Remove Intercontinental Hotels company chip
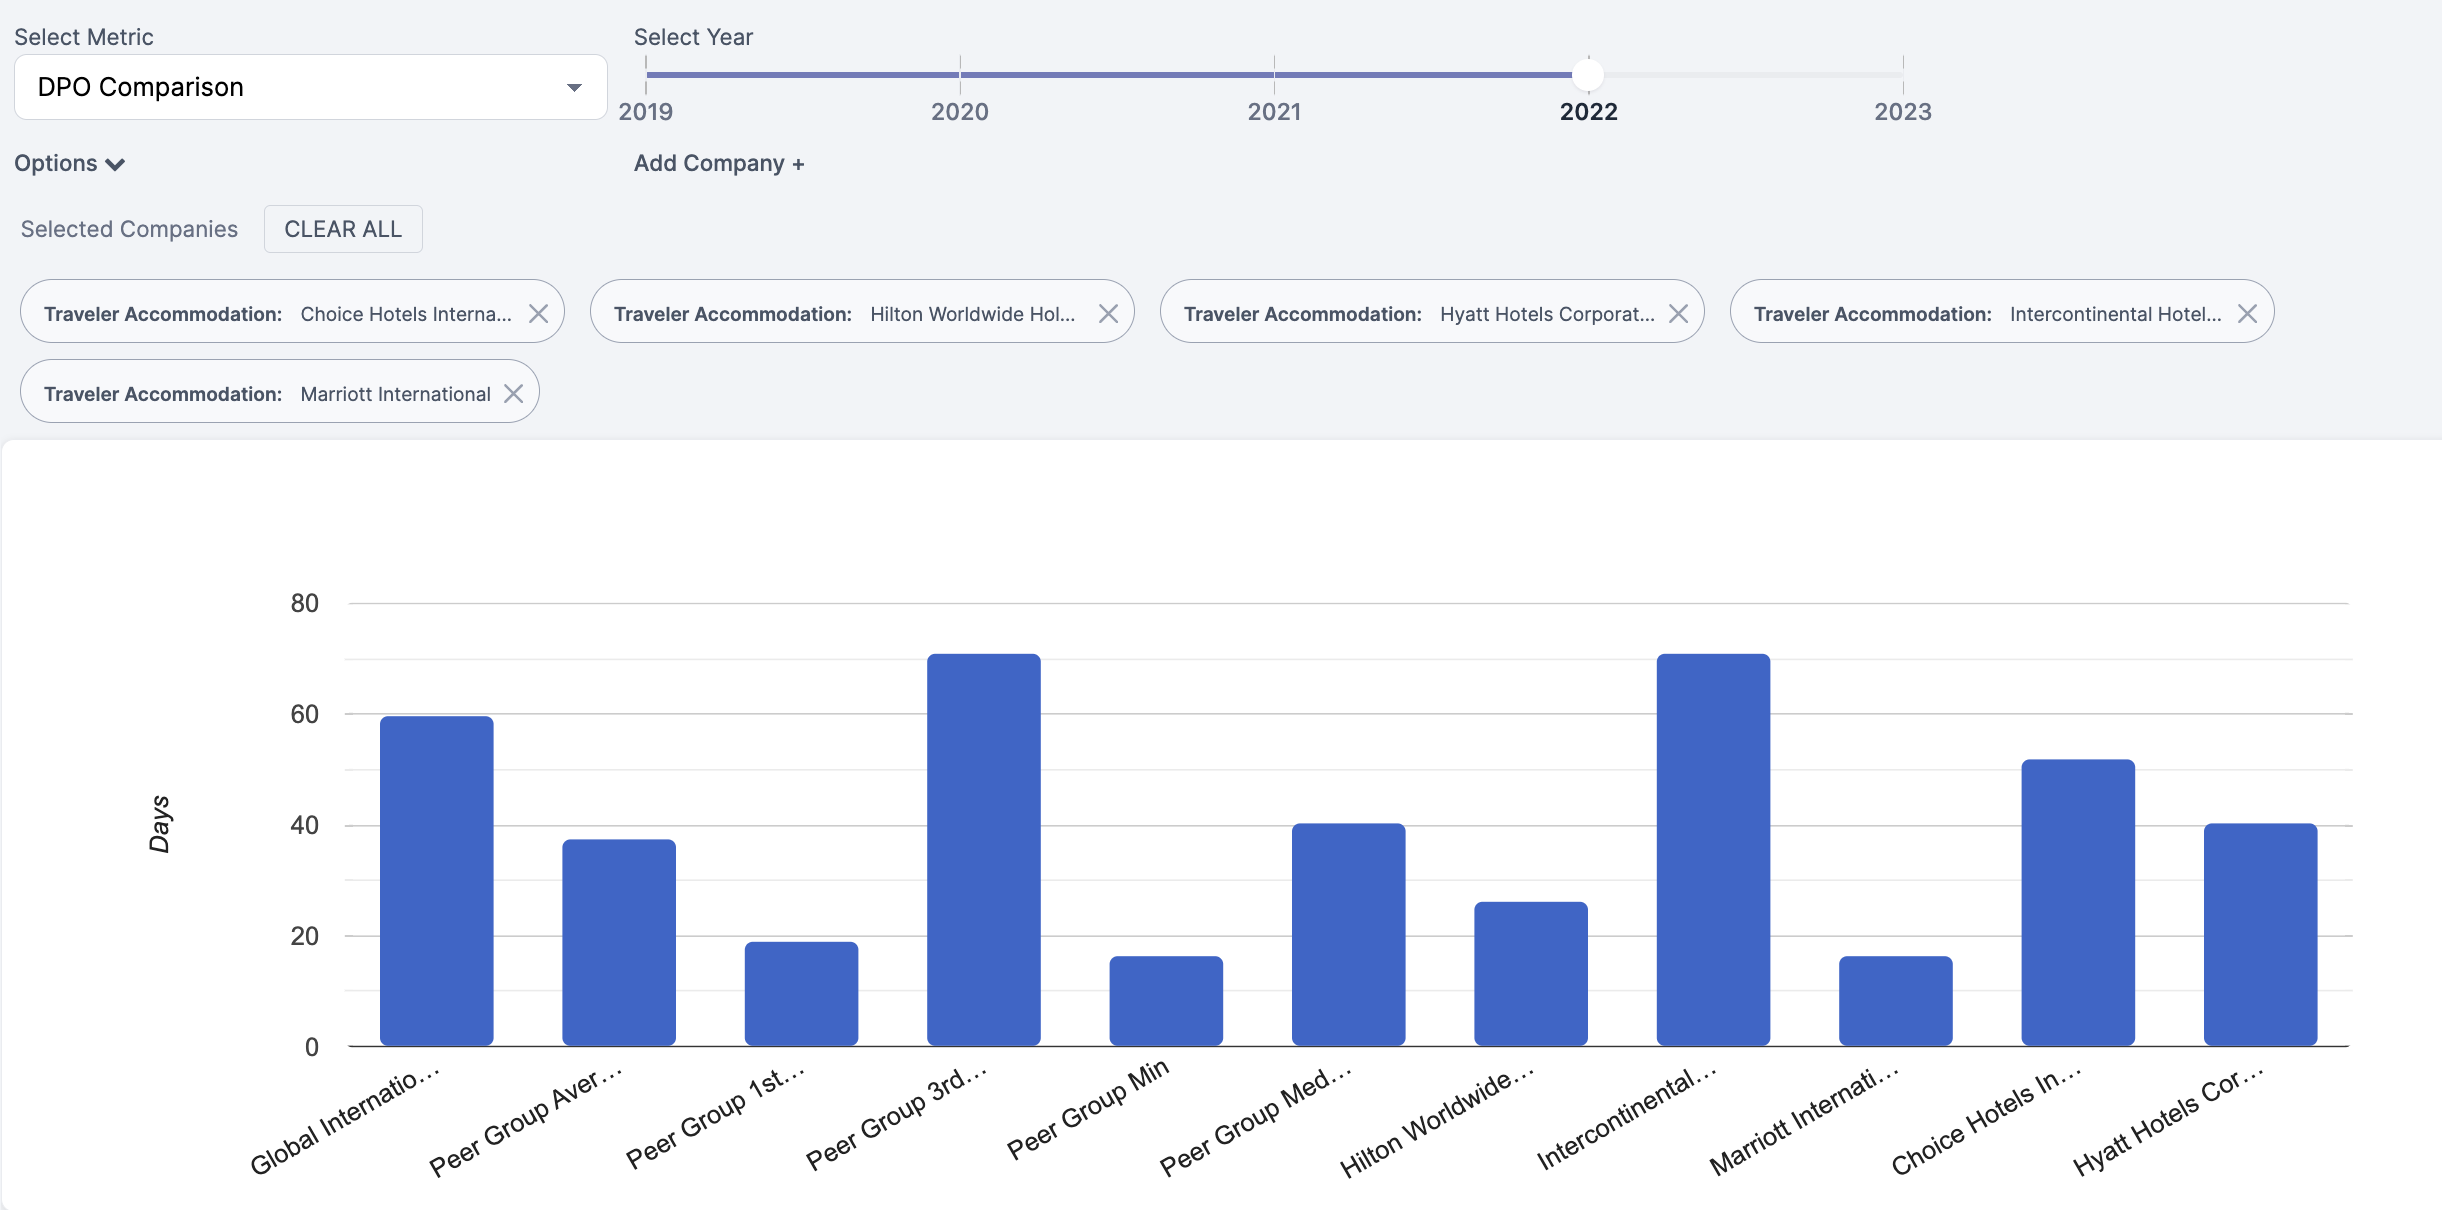The image size is (2442, 1210). click(2247, 314)
